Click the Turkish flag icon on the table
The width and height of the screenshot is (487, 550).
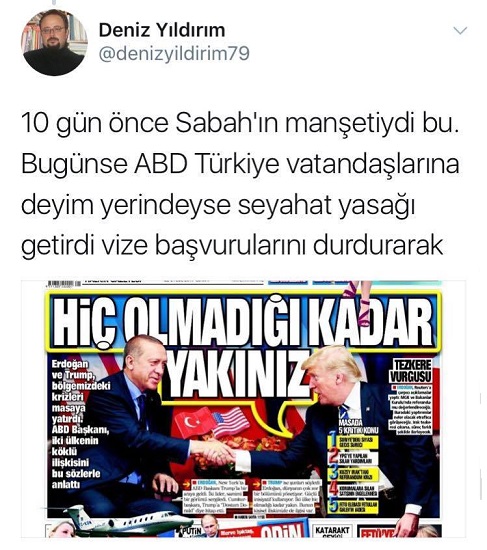192,422
